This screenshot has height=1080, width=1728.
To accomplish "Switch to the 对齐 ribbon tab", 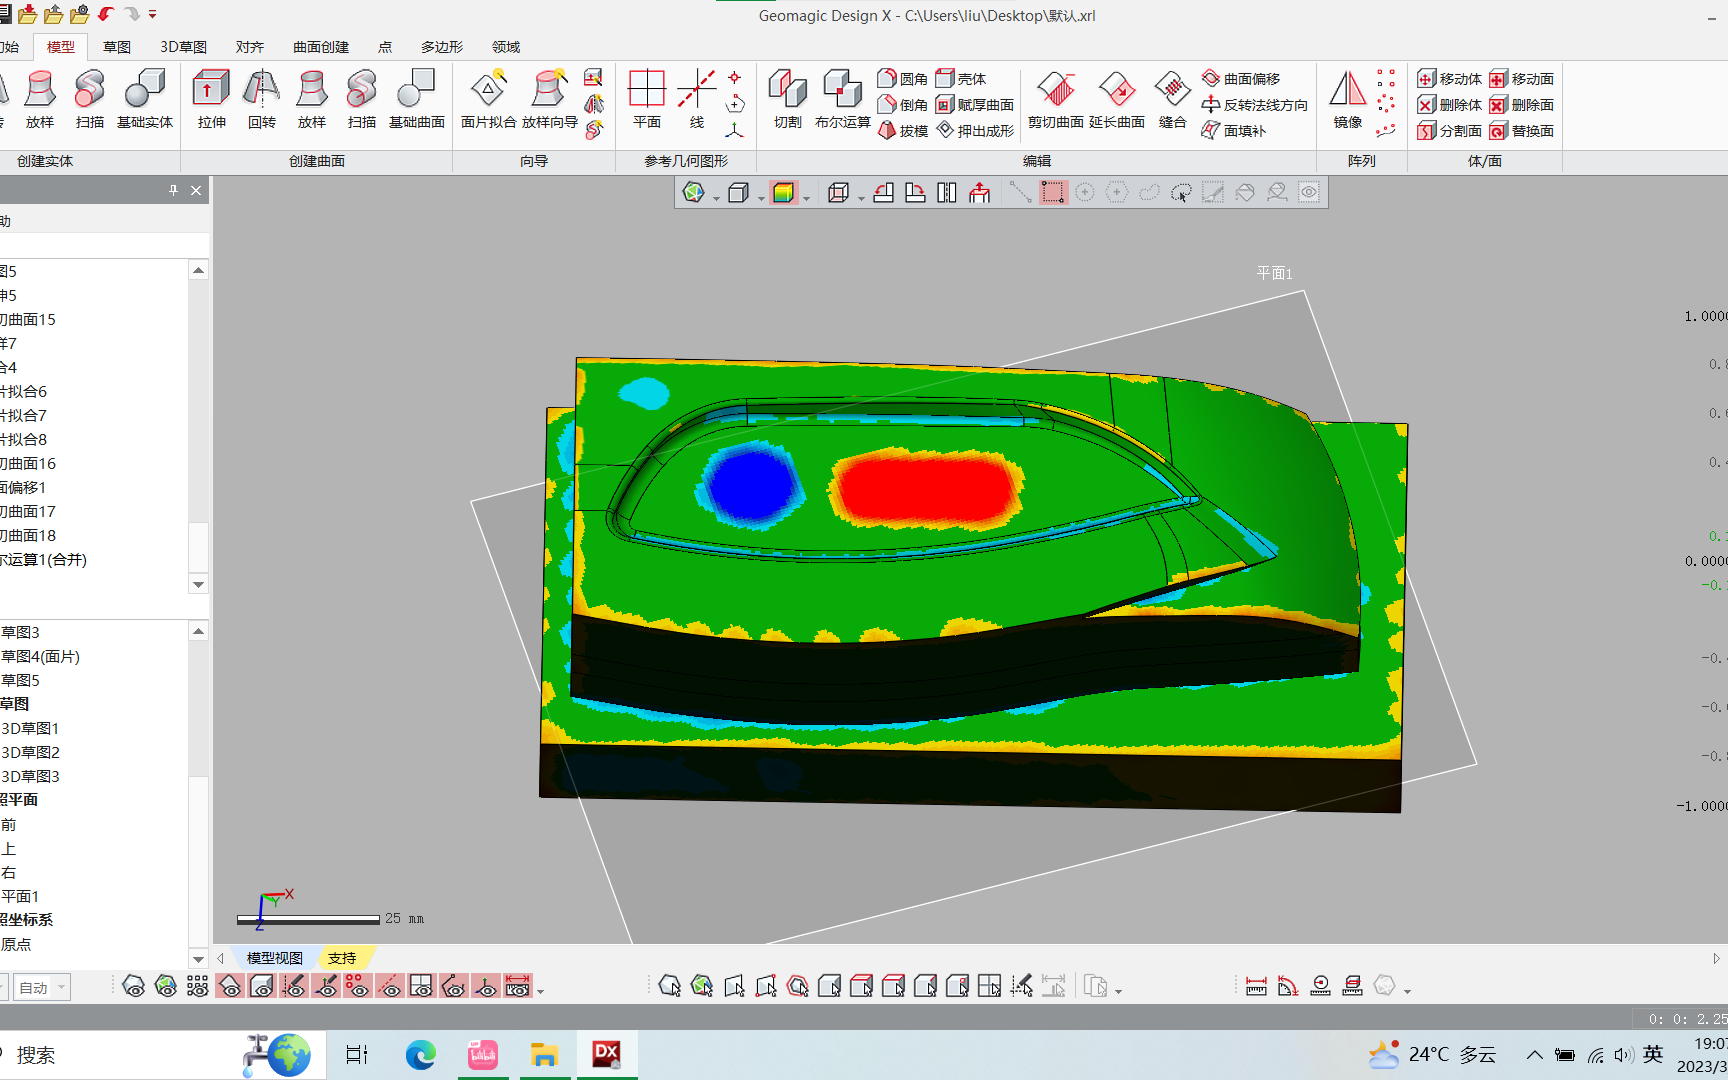I will [x=249, y=46].
